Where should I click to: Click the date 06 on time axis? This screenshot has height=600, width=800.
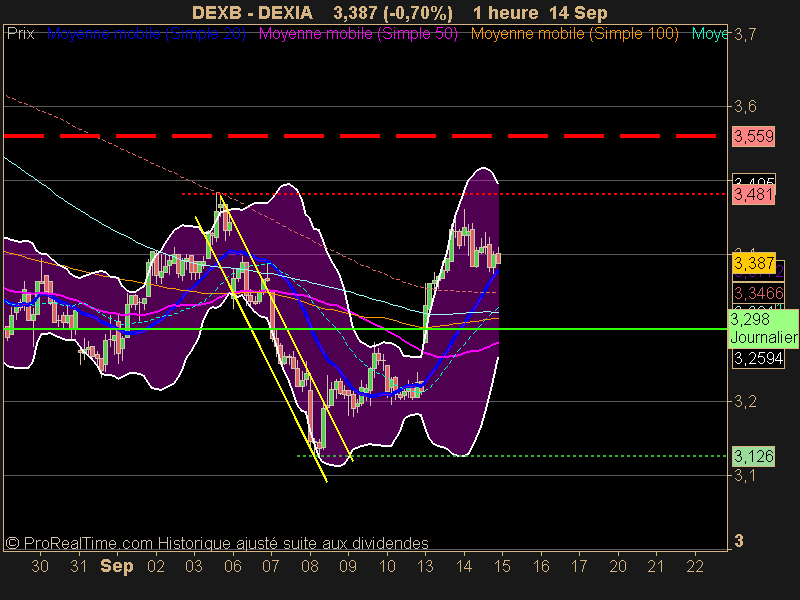point(233,566)
